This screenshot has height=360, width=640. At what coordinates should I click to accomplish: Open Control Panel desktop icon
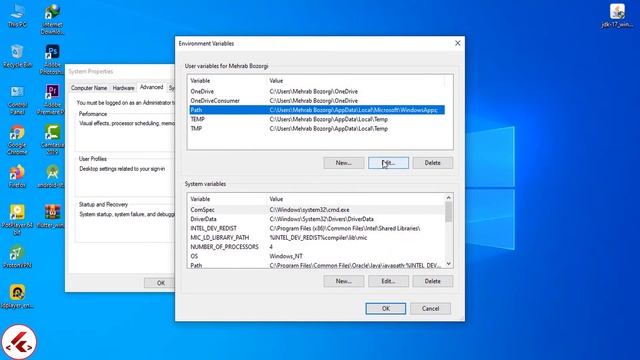pyautogui.click(x=17, y=100)
